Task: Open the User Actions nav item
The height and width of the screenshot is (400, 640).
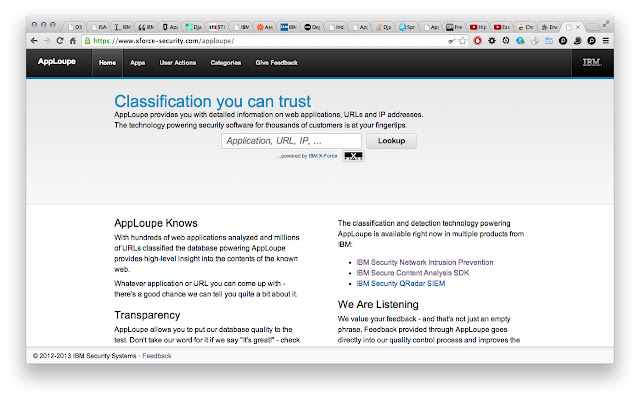Action: tap(178, 62)
